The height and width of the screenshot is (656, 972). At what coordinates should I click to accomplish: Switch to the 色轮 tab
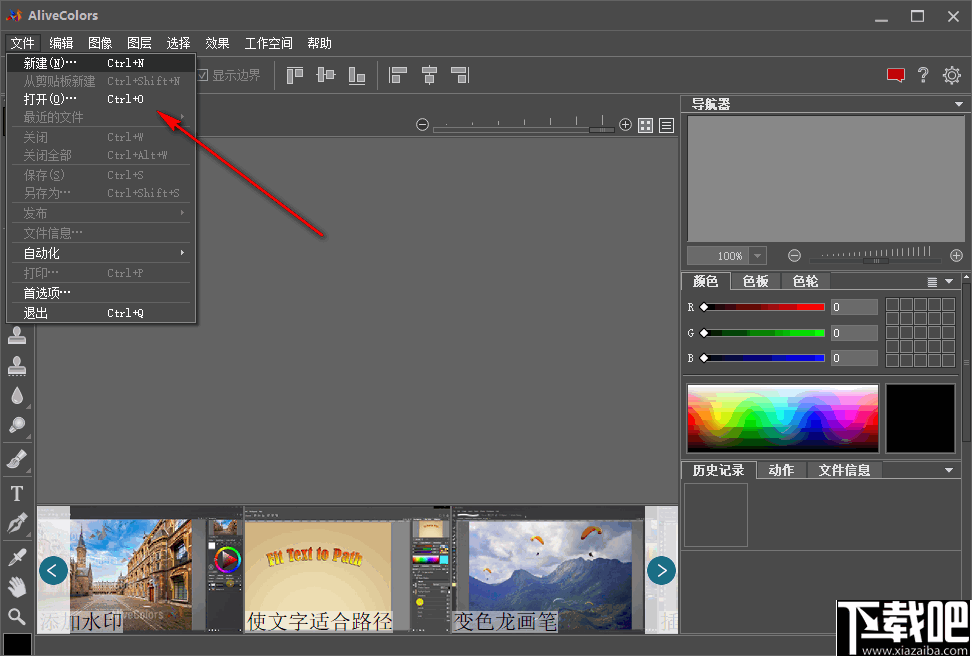[806, 281]
